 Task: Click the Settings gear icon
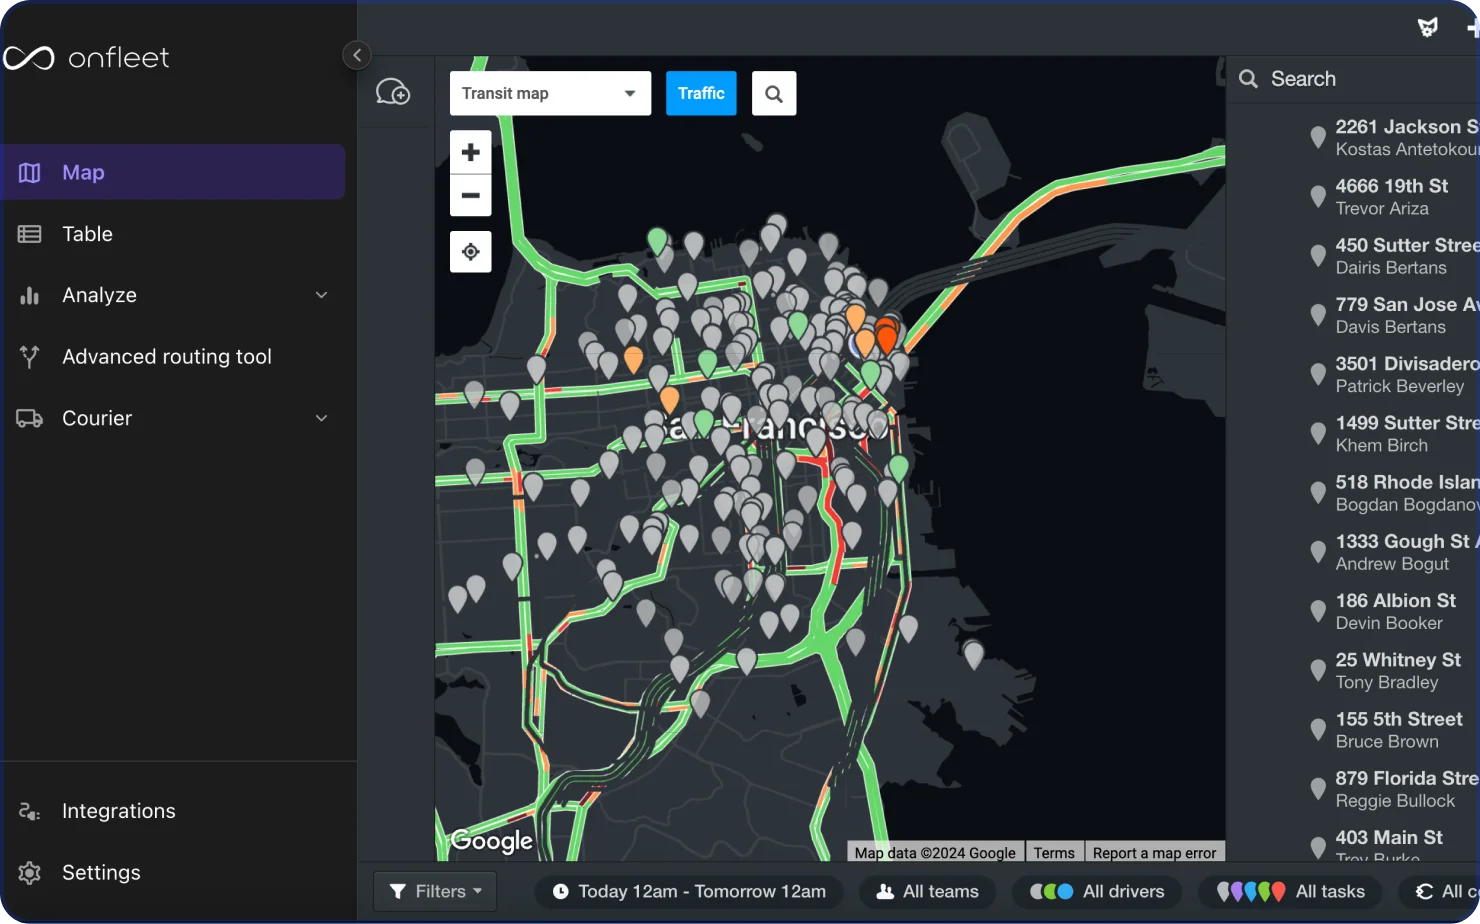pyautogui.click(x=29, y=872)
